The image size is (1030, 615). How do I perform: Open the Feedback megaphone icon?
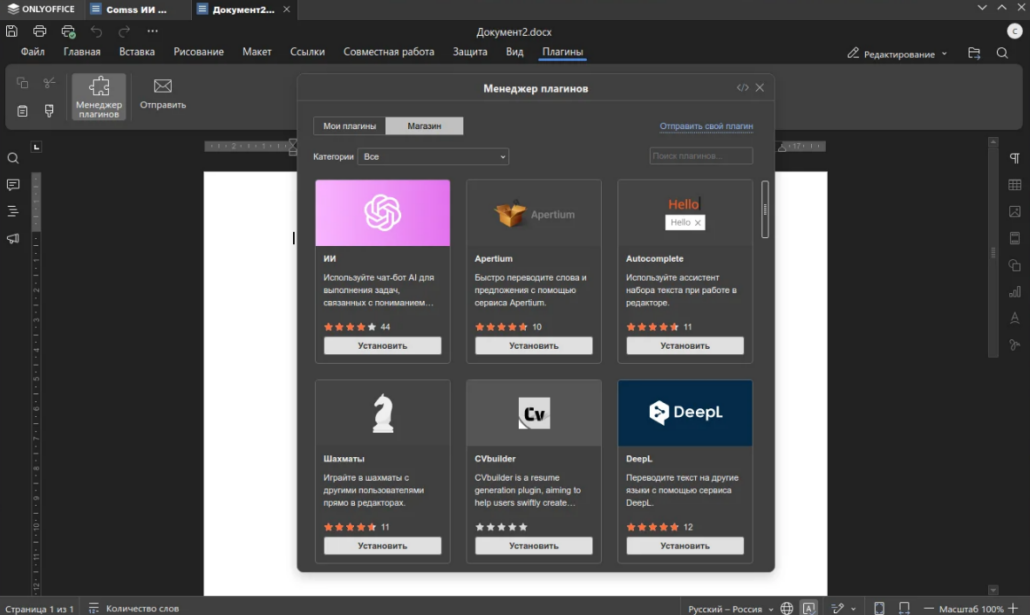[x=12, y=239]
